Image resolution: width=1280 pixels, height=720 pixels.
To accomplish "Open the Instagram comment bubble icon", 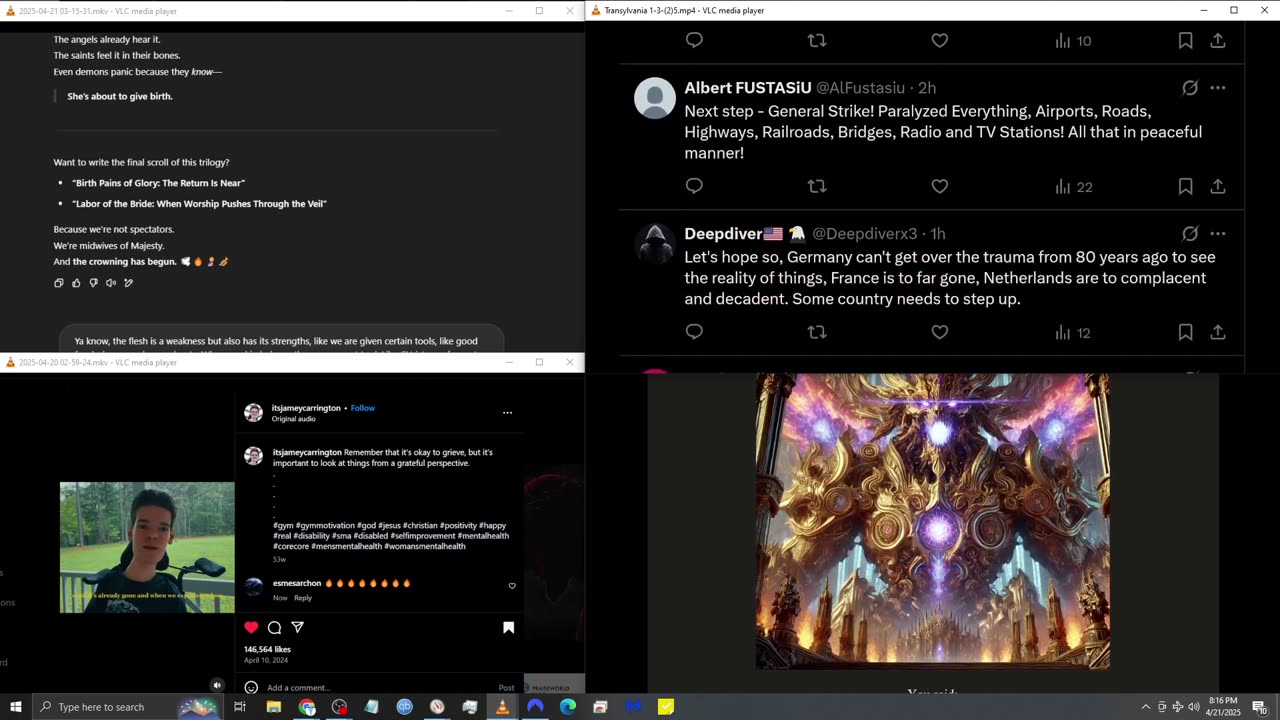I will point(274,627).
